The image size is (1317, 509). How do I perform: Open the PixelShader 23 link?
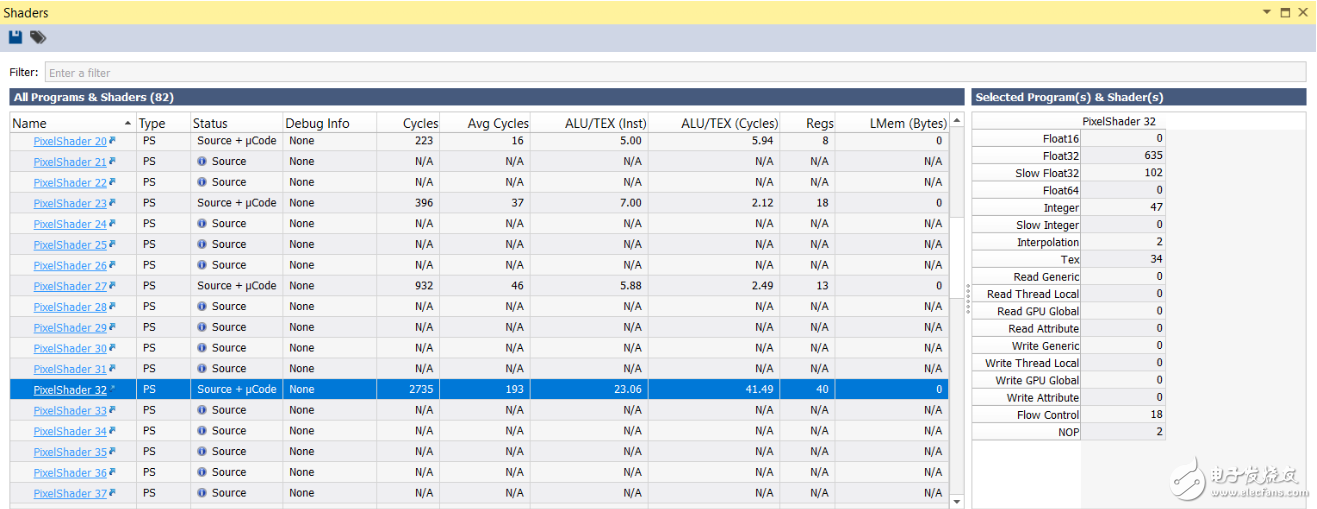click(70, 203)
